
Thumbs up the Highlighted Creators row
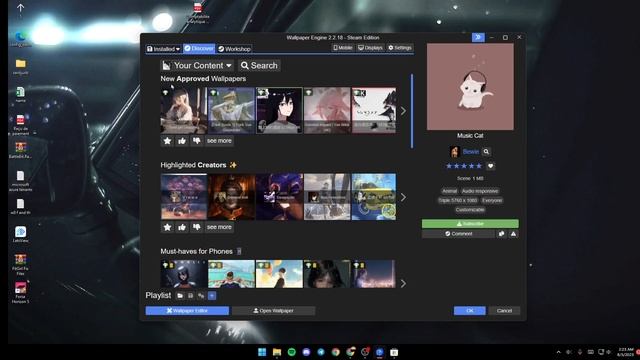point(182,227)
